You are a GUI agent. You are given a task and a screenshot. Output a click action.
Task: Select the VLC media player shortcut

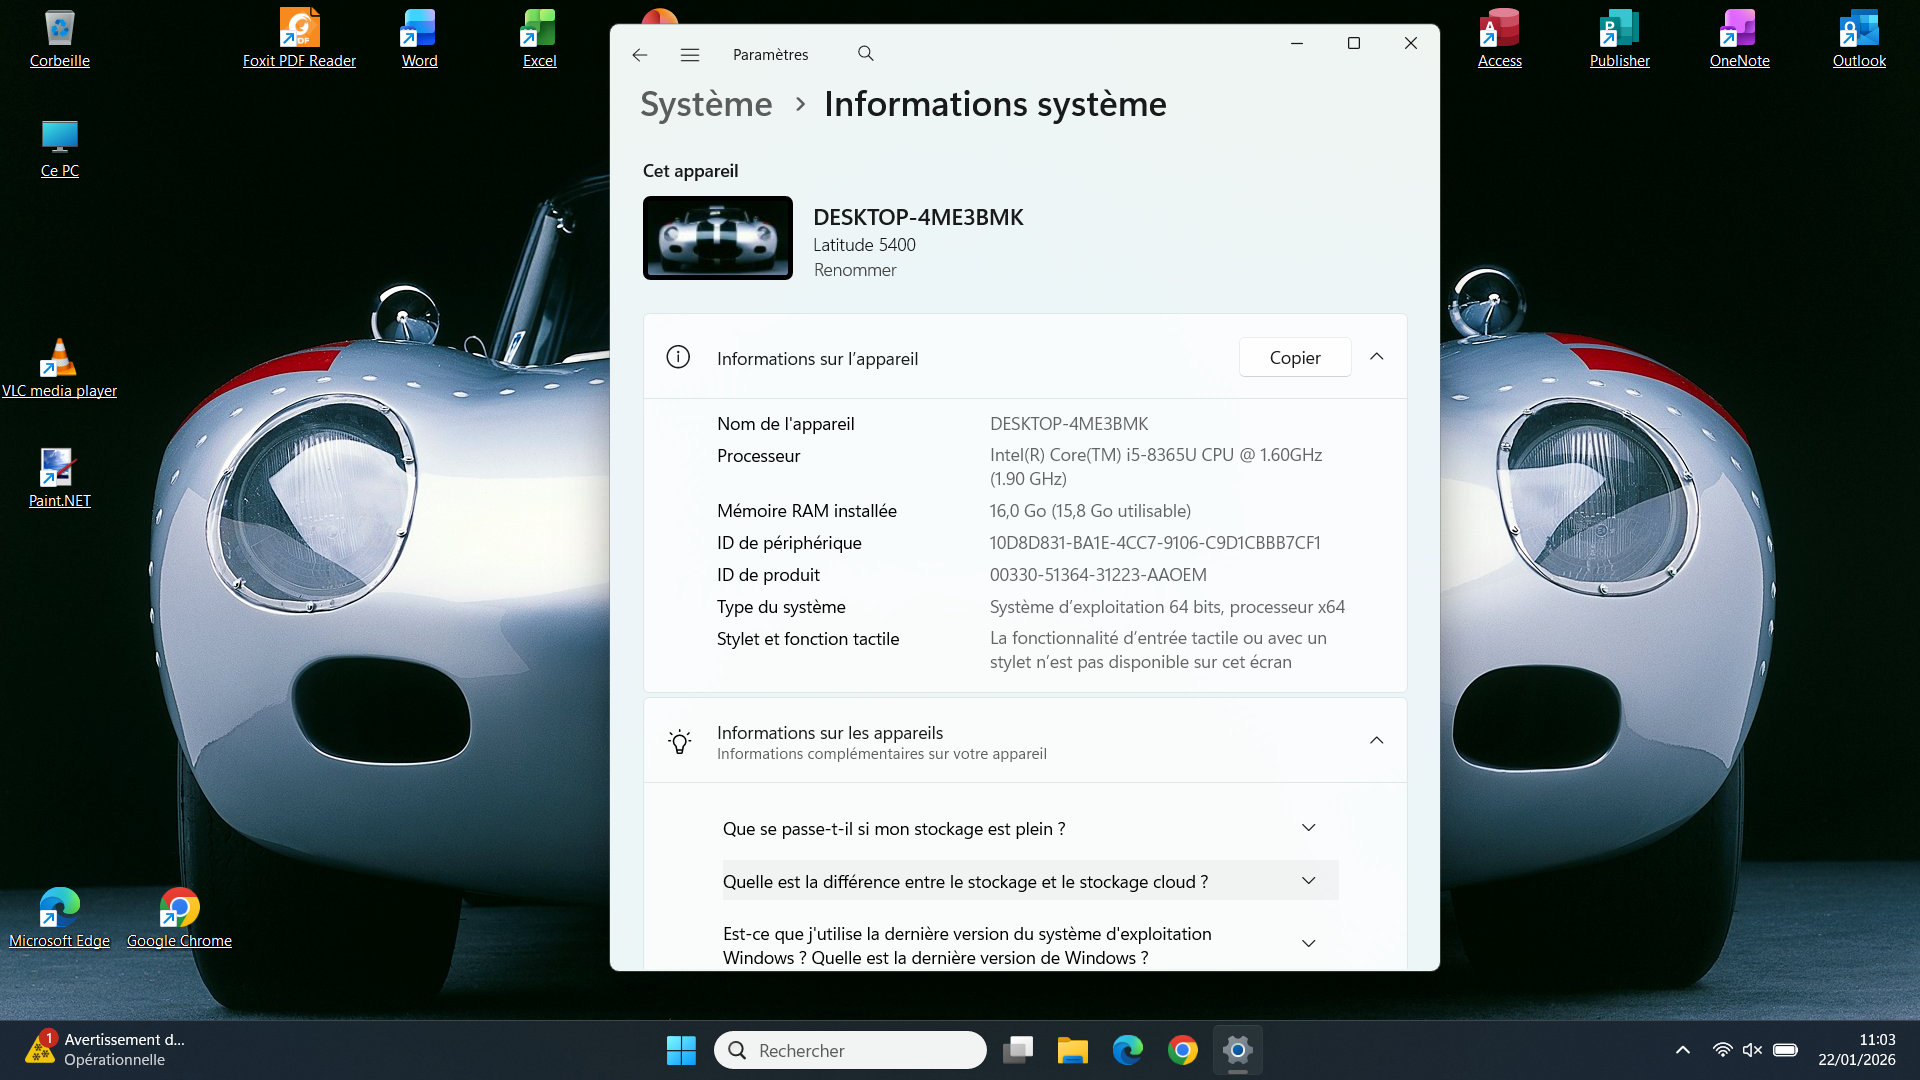[x=59, y=369]
